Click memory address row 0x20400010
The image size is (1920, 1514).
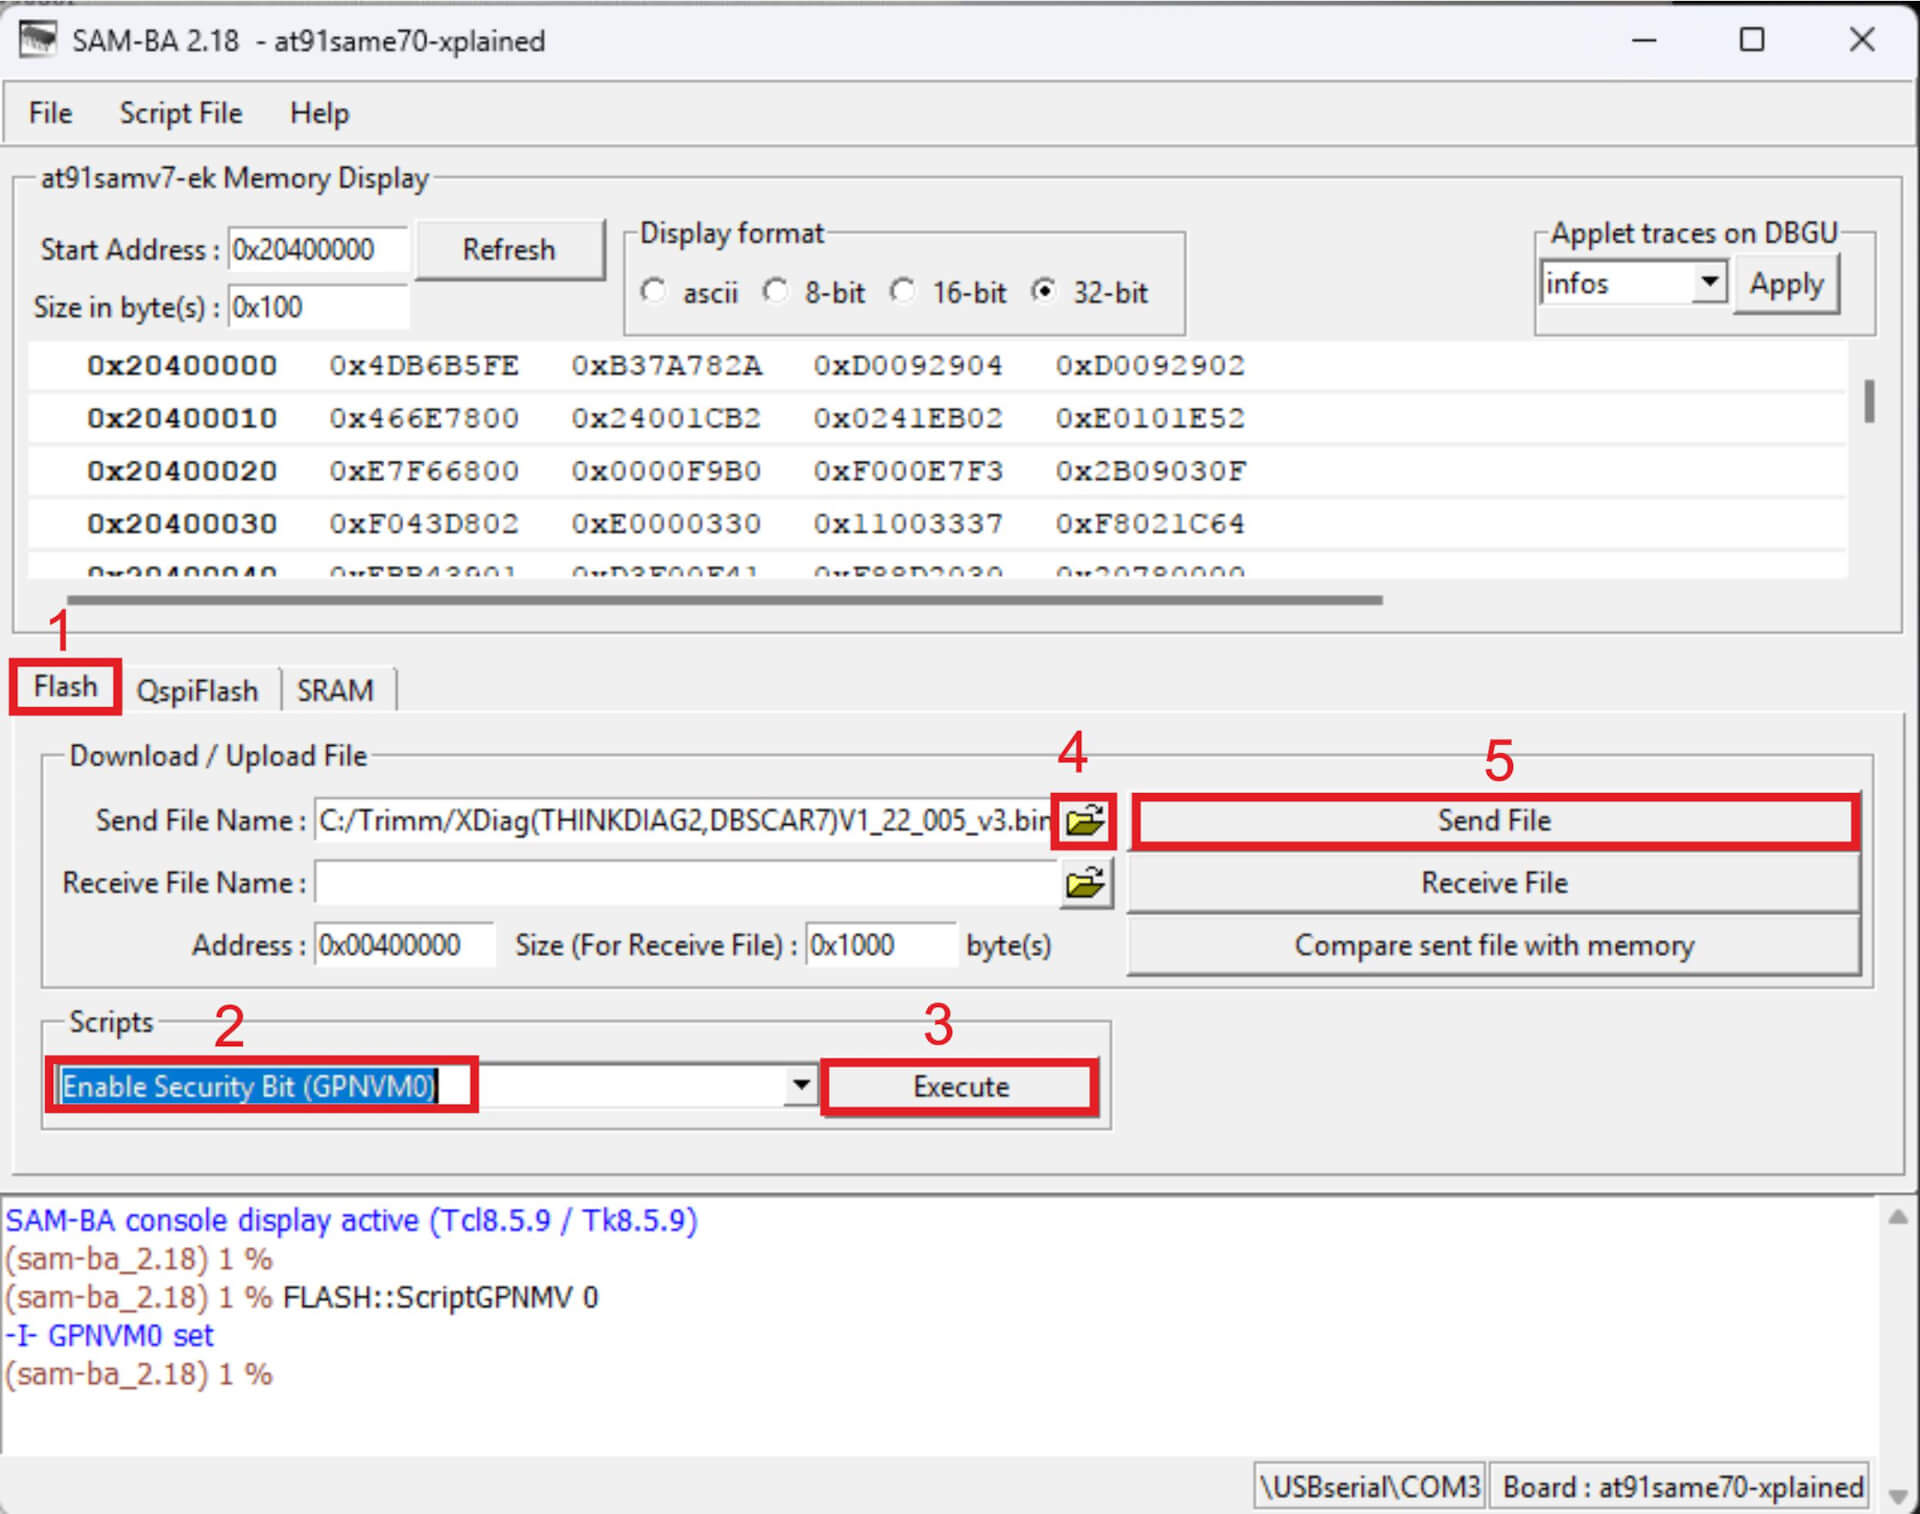pos(182,418)
